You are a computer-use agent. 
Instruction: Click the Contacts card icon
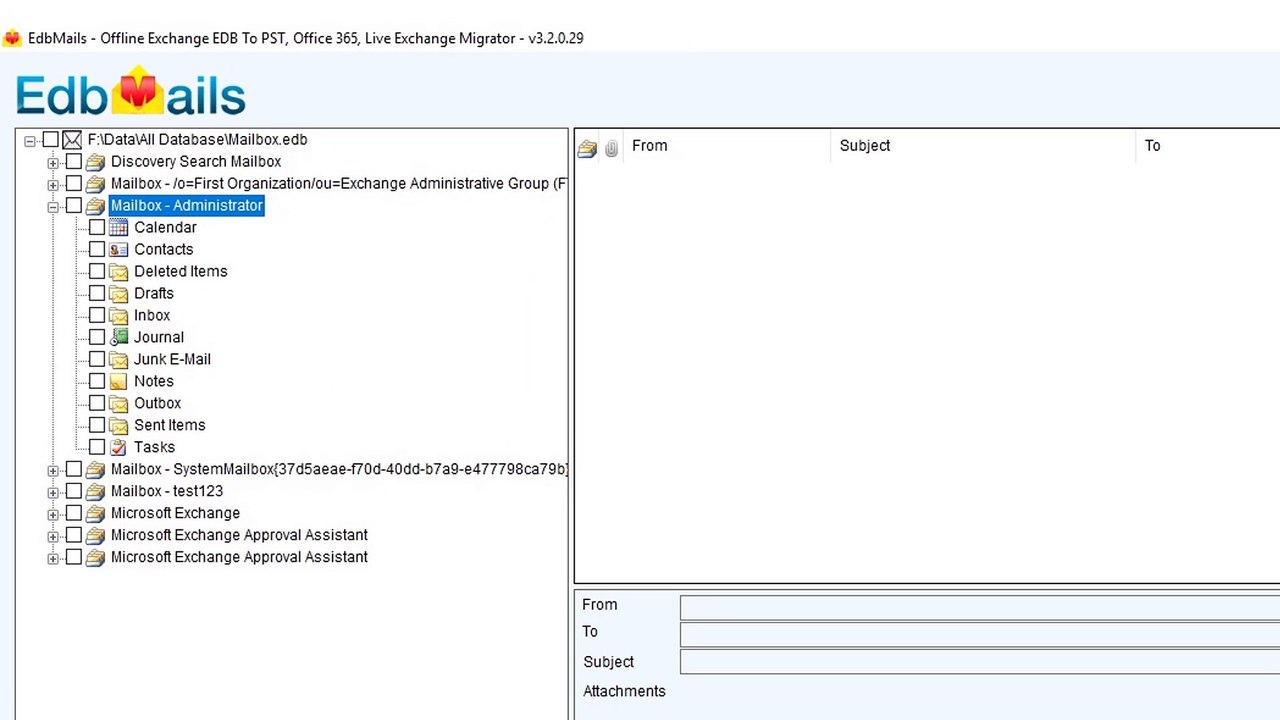click(x=118, y=249)
